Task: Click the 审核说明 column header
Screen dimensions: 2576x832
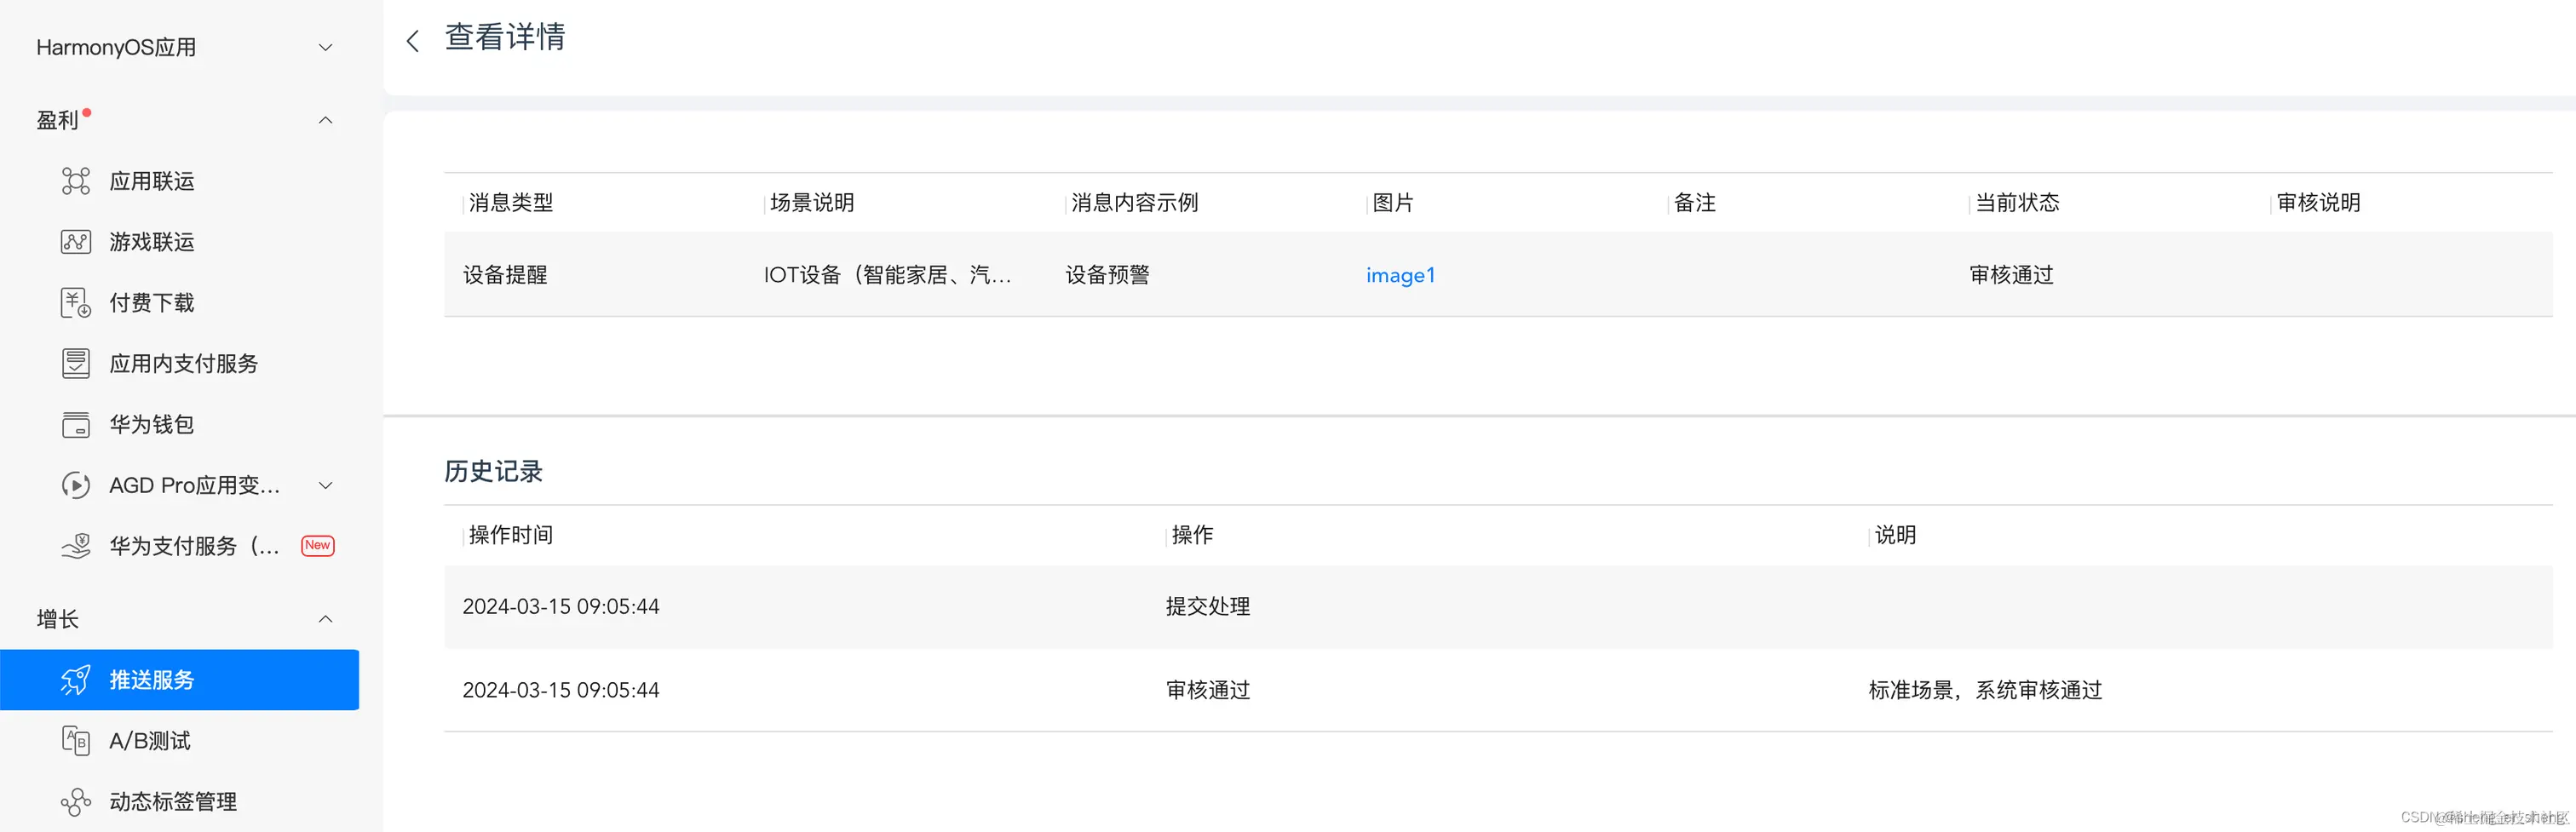Action: pos(2319,203)
